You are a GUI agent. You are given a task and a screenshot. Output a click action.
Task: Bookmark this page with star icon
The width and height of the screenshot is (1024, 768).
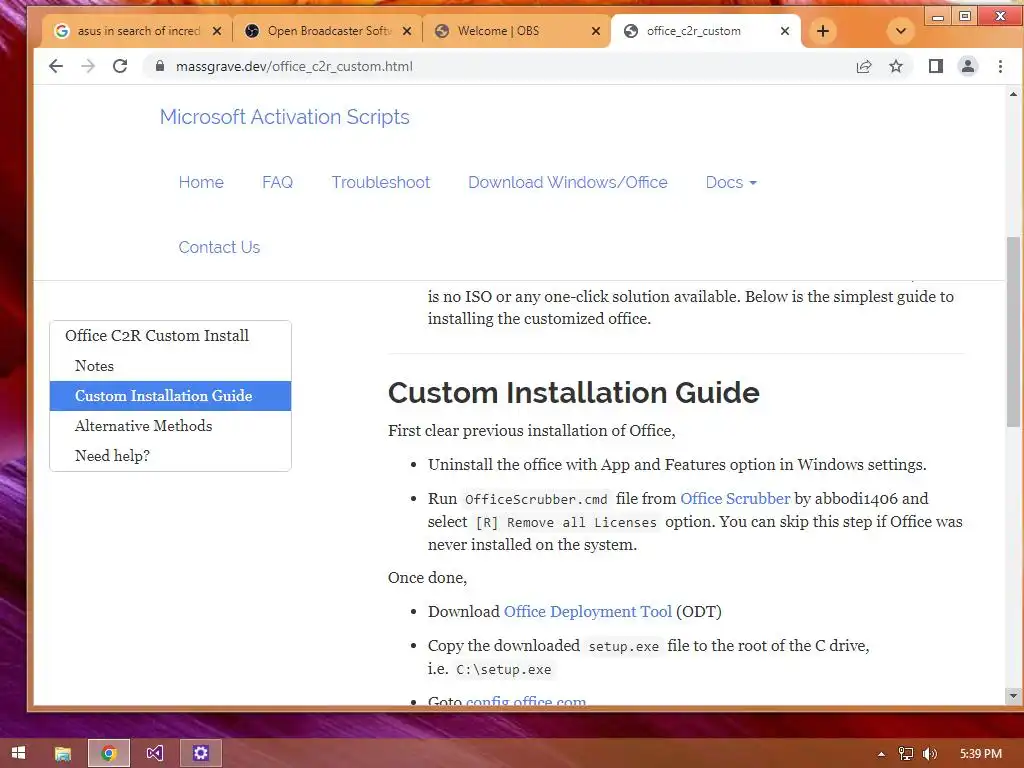point(896,66)
